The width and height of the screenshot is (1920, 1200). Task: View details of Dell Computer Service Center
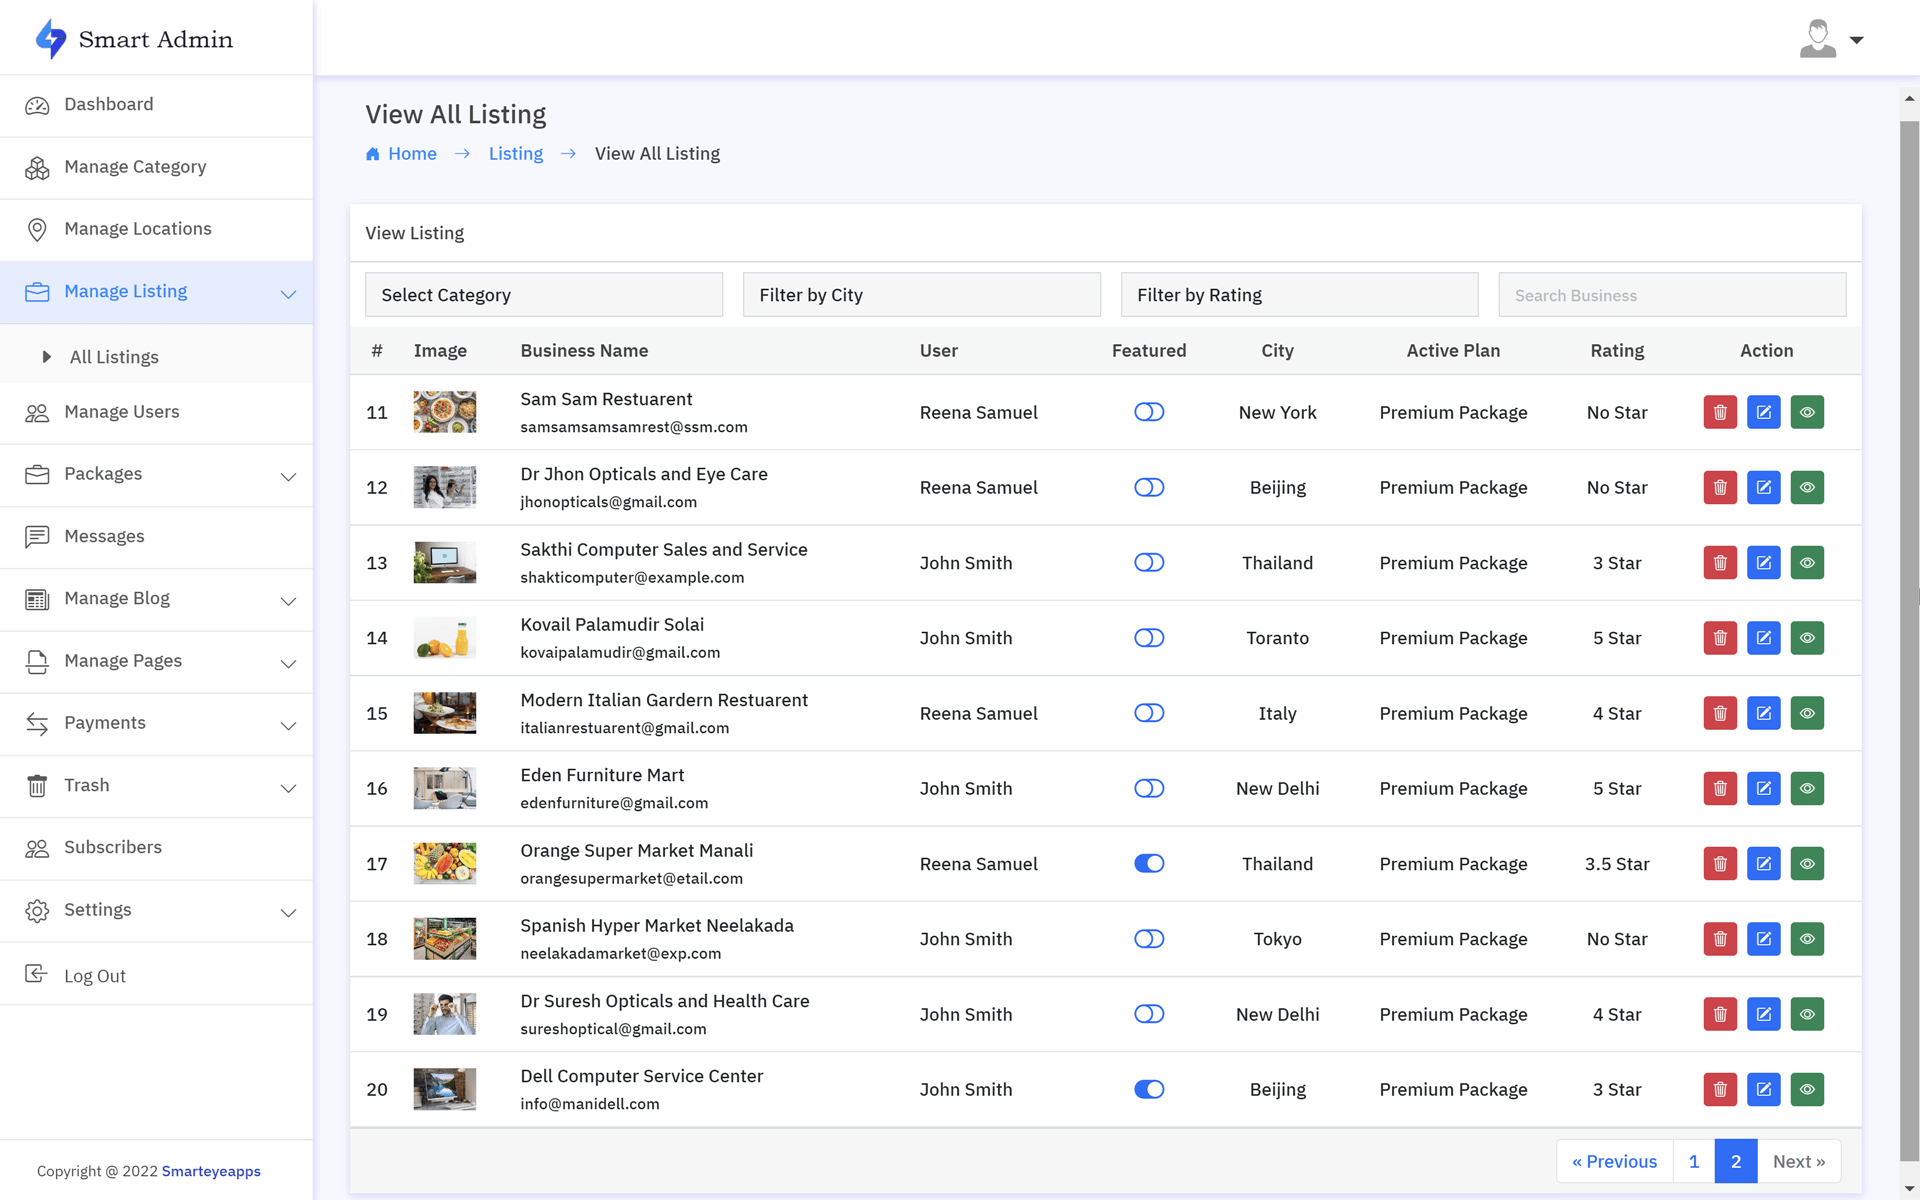pyautogui.click(x=1807, y=1089)
